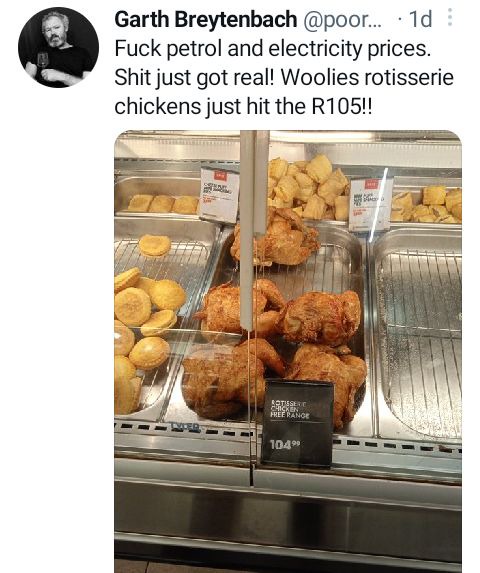
Task: Click the pile of pastry squares at top
Action: [x=308, y=186]
